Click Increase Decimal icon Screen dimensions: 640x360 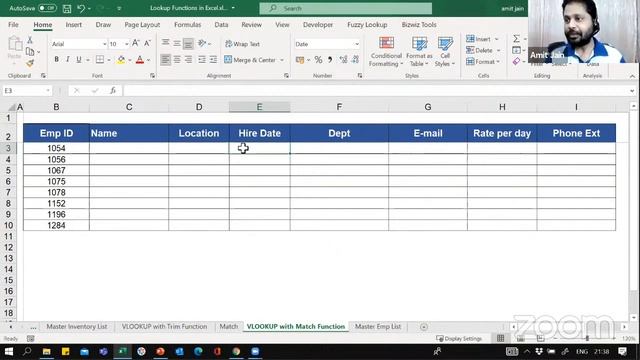coord(343,60)
